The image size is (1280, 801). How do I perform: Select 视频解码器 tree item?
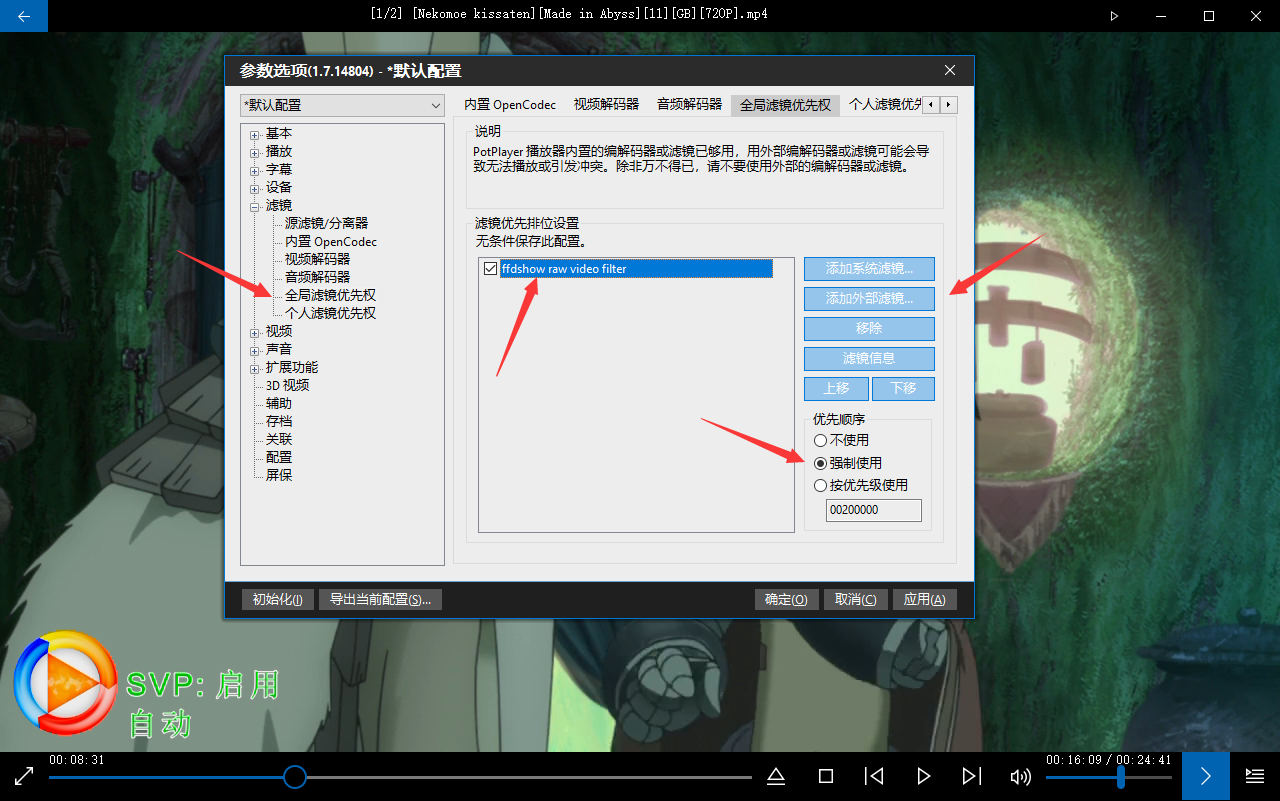click(317, 259)
